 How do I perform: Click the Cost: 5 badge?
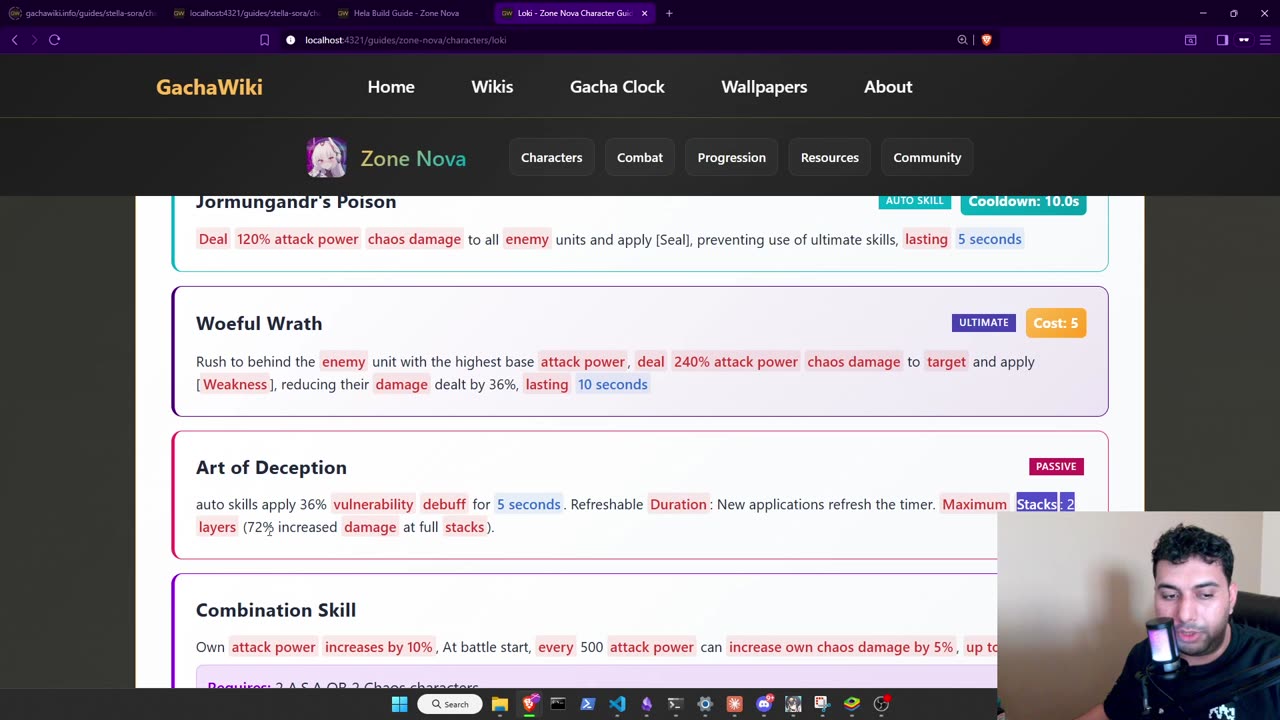point(1055,323)
